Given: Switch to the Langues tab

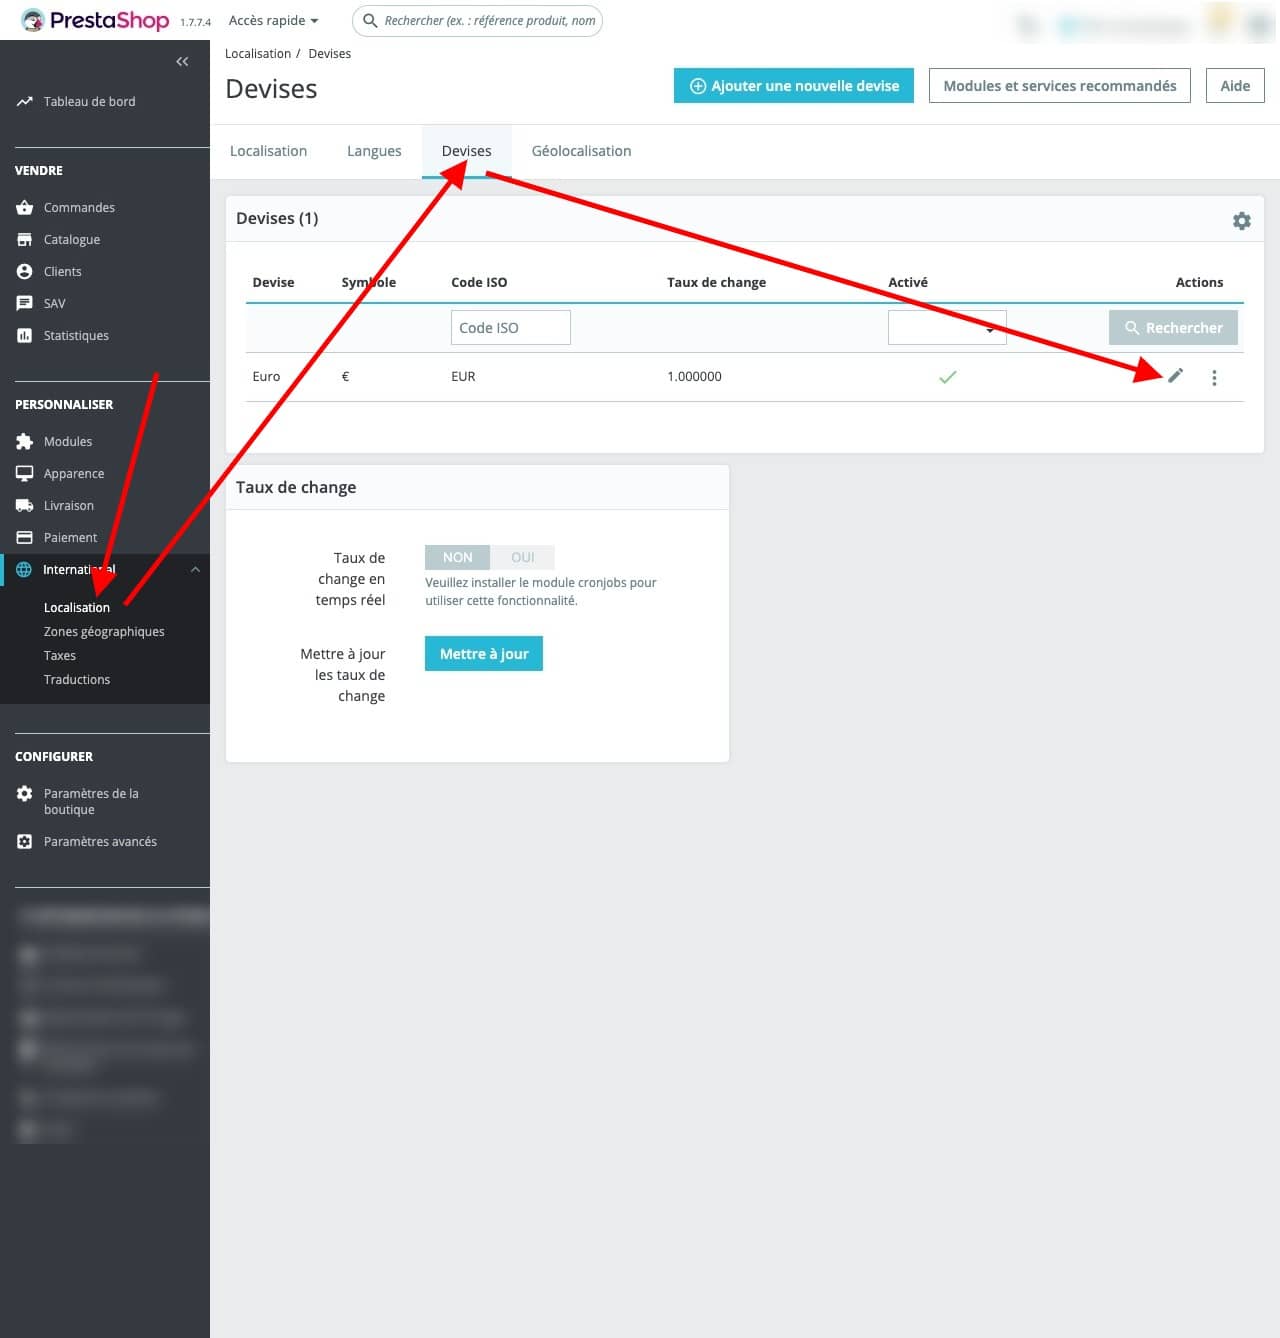Looking at the screenshot, I should pyautogui.click(x=373, y=150).
